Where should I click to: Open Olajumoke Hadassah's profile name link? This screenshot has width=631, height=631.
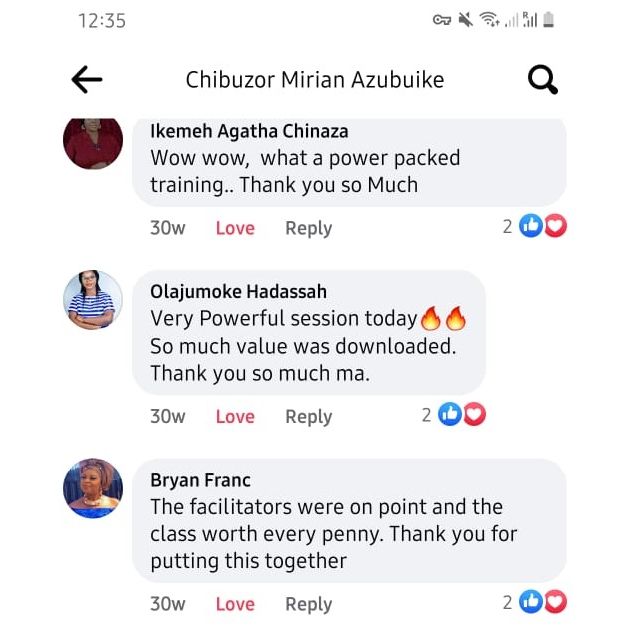tap(238, 292)
